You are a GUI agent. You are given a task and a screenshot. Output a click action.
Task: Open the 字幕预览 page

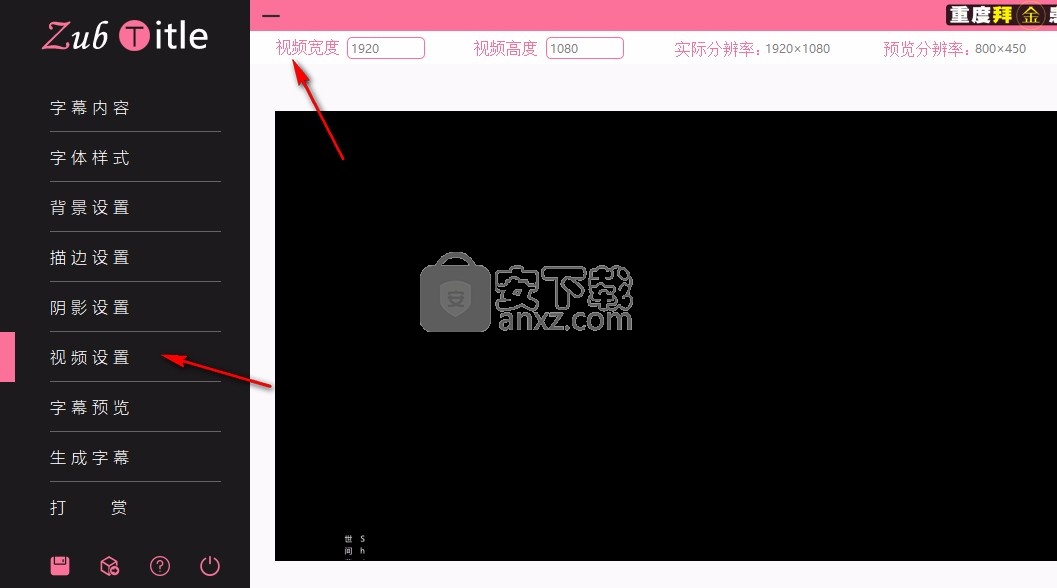click(x=90, y=408)
